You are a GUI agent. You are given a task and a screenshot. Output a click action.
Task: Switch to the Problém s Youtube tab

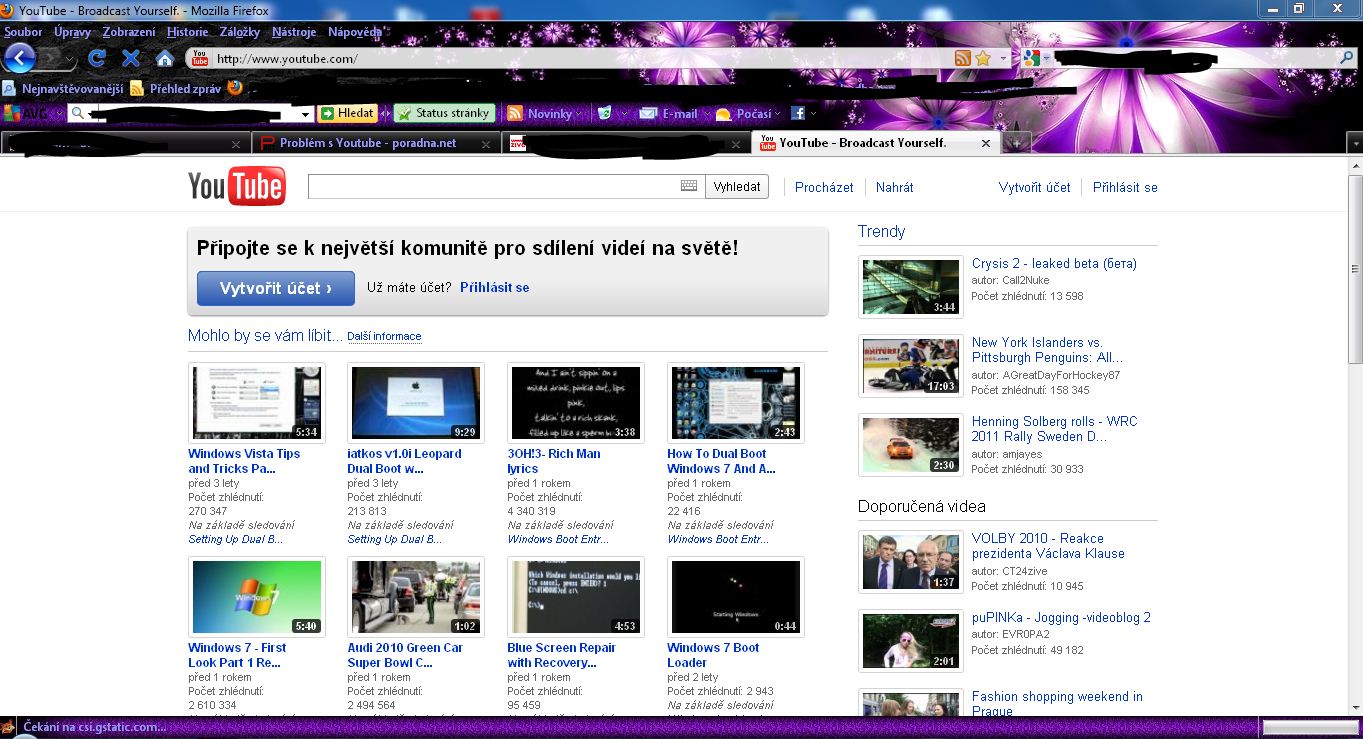tap(368, 143)
